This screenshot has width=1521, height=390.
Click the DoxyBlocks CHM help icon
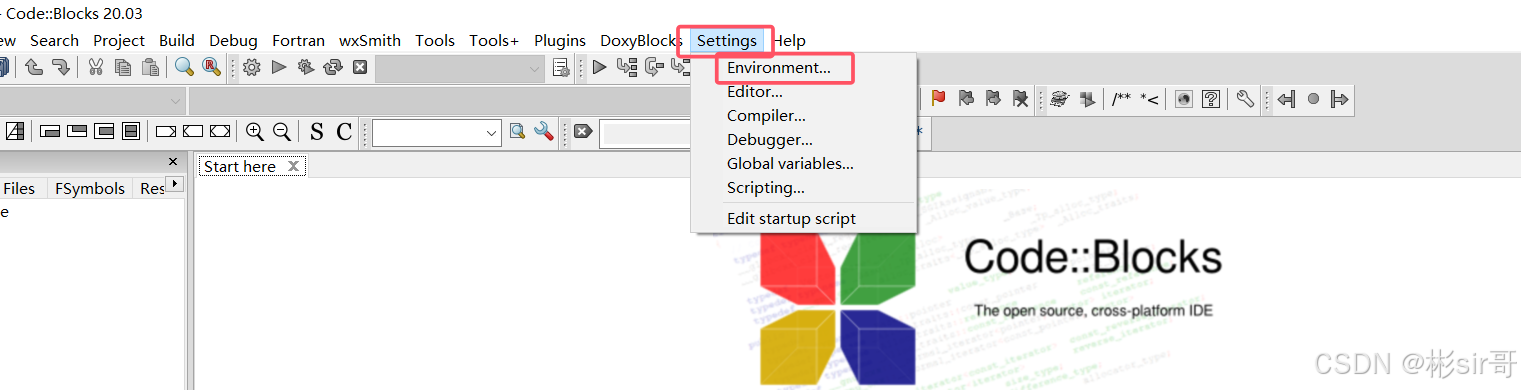point(1211,98)
